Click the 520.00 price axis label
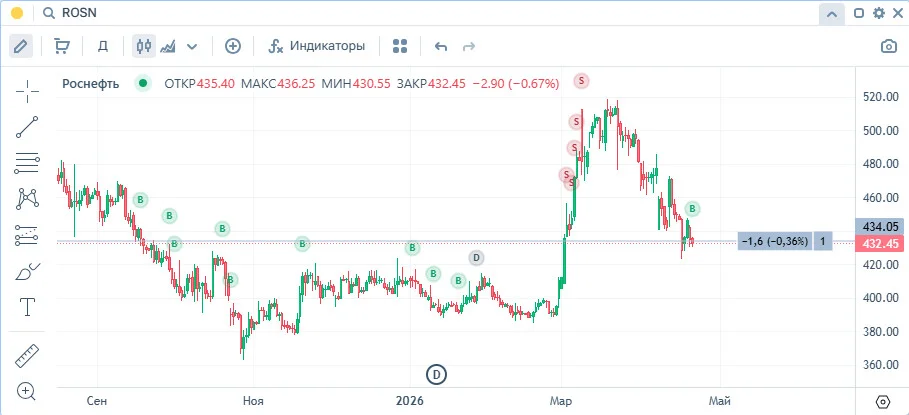 [x=879, y=97]
